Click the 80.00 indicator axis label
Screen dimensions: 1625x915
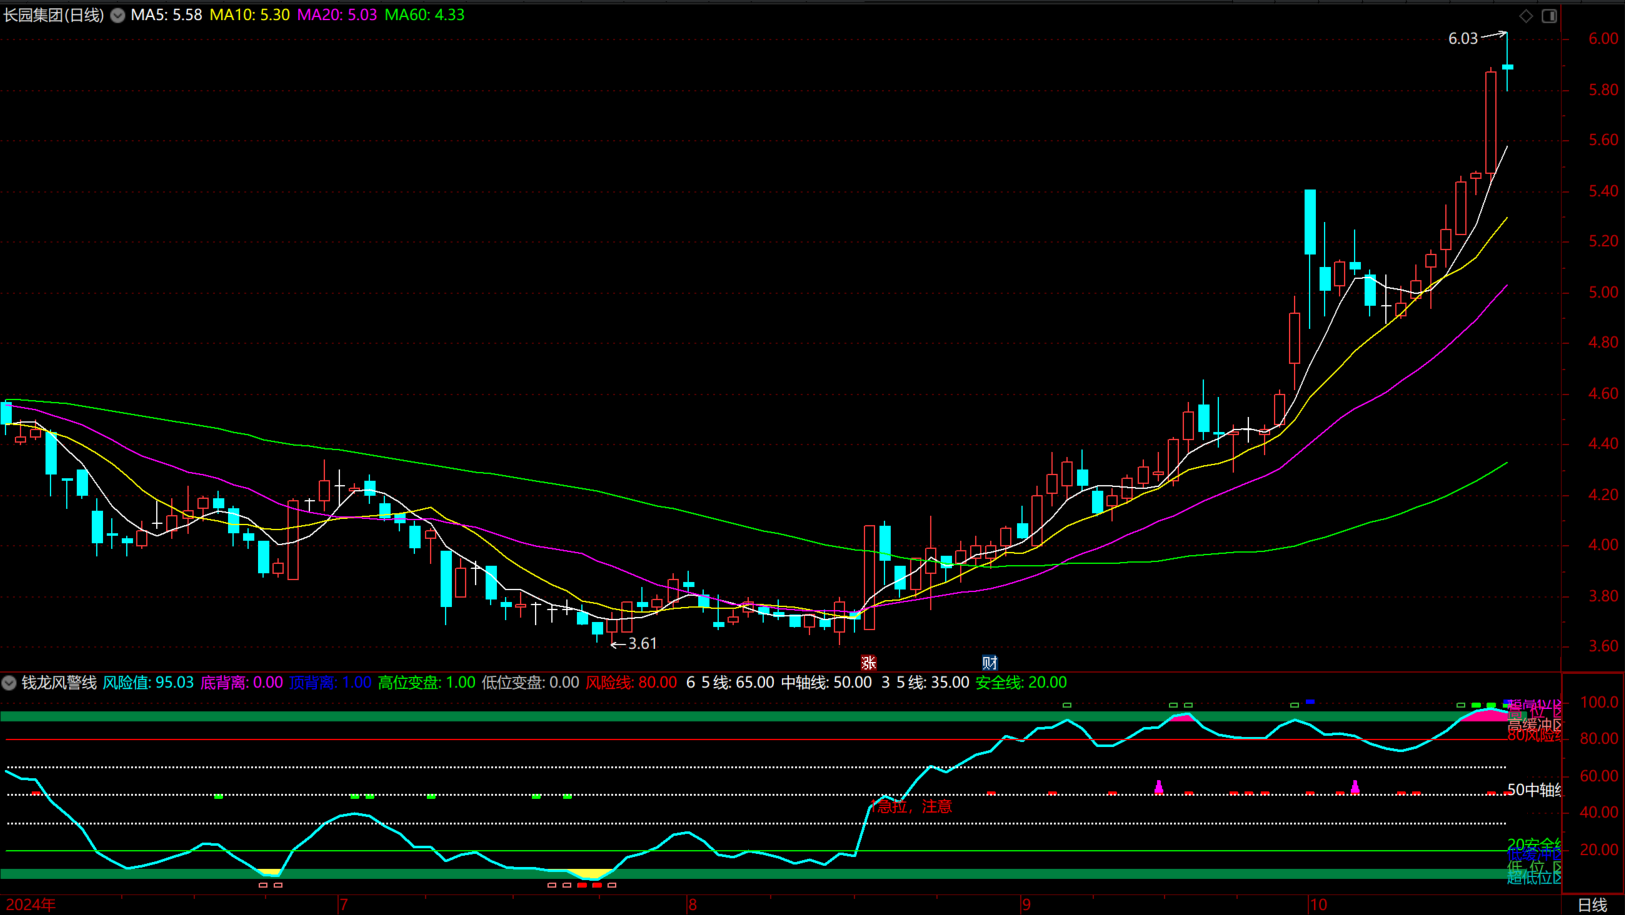[1600, 739]
